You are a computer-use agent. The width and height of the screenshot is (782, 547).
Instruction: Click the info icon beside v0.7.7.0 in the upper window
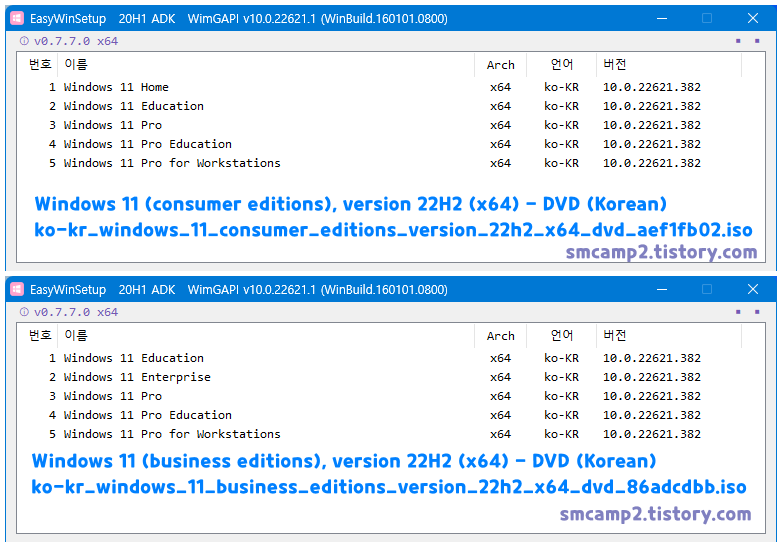click(x=24, y=41)
